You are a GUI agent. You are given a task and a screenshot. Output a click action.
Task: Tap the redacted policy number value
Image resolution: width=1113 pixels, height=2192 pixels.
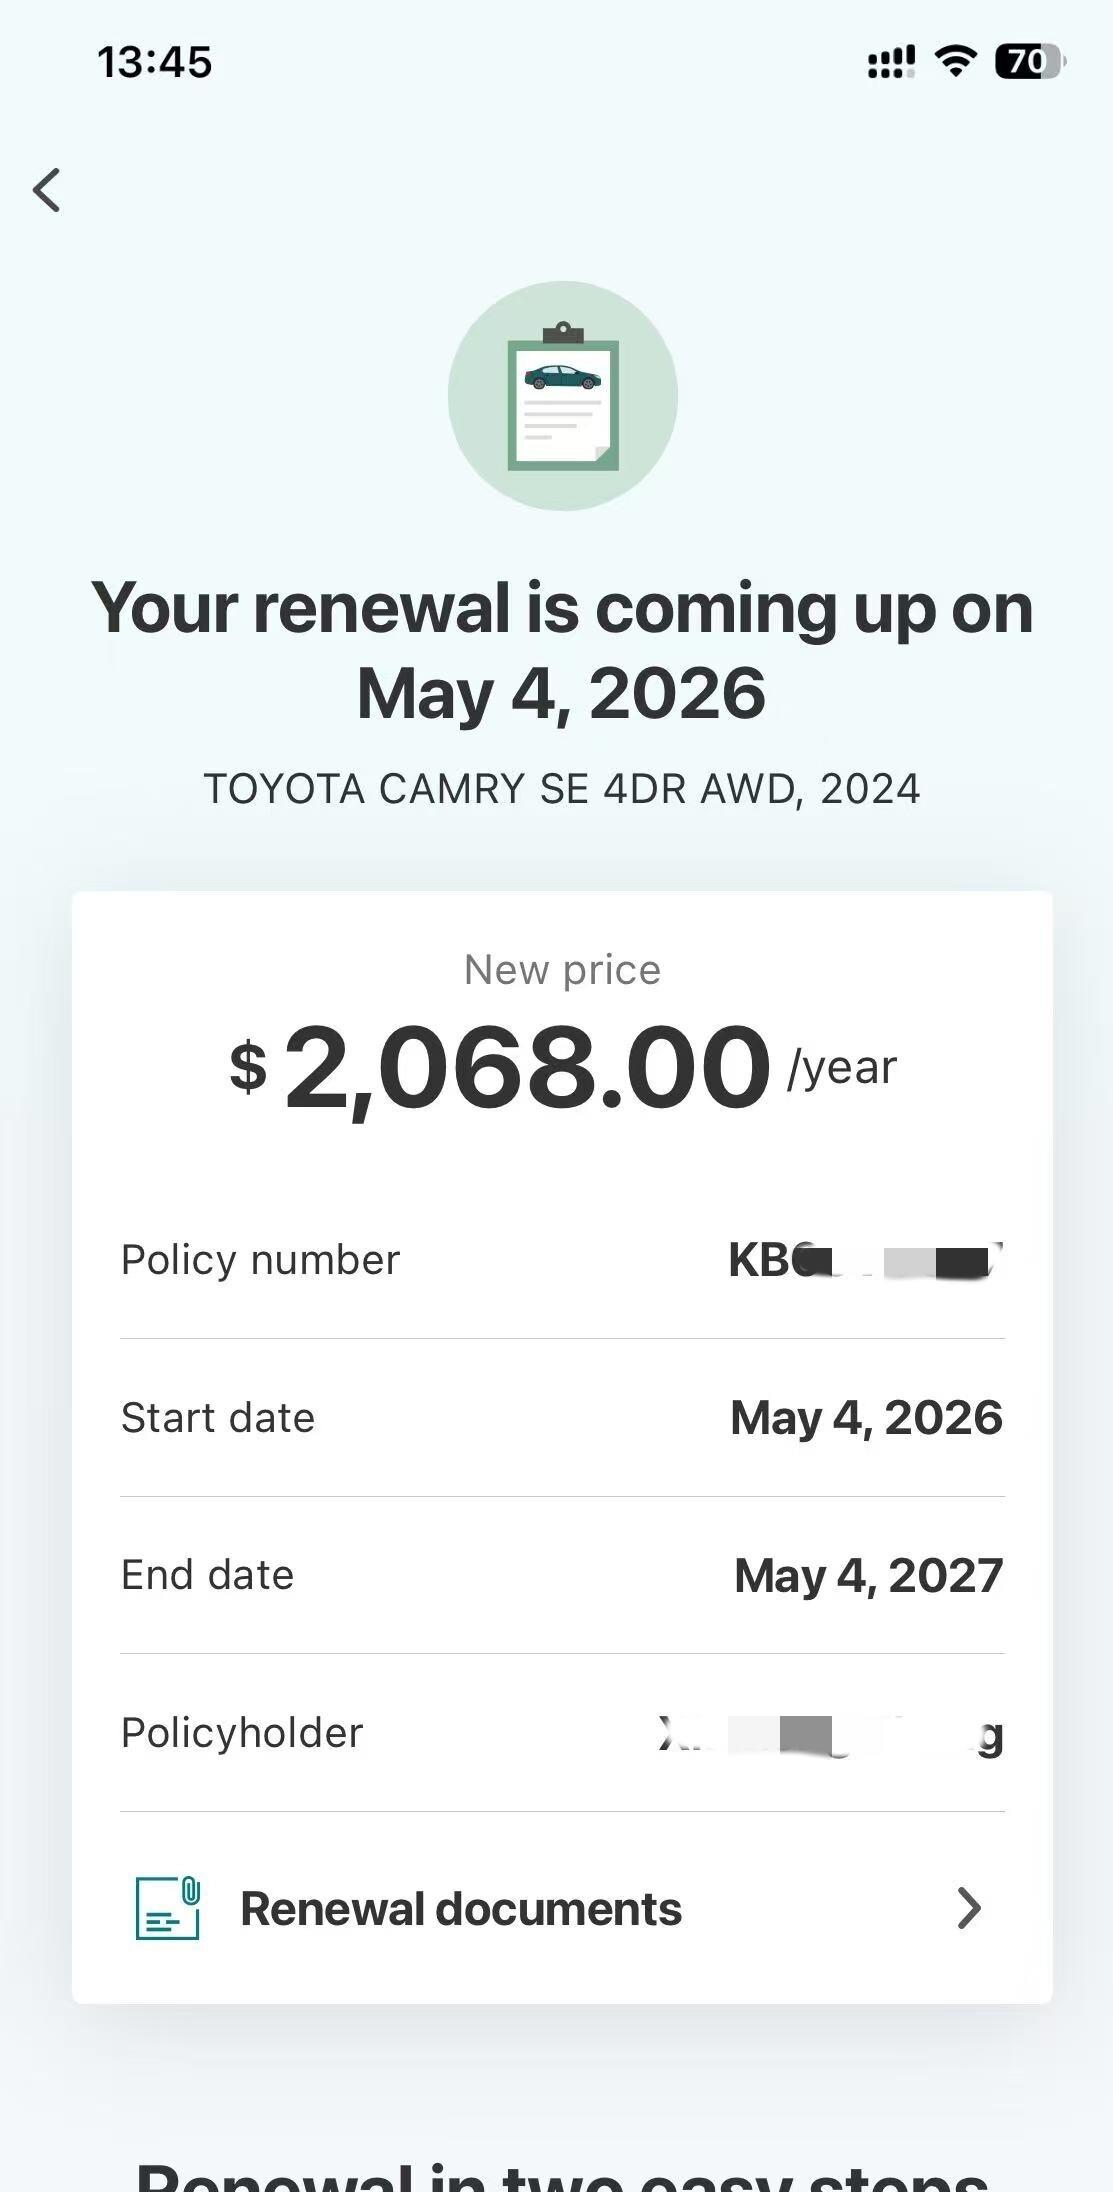point(865,1260)
